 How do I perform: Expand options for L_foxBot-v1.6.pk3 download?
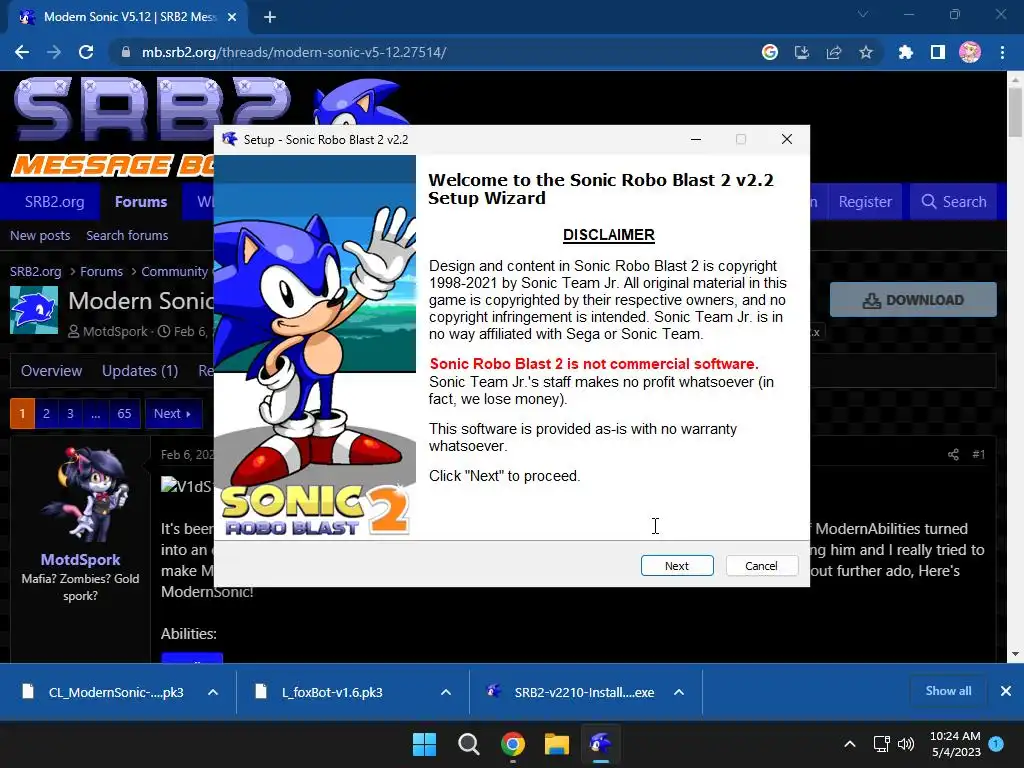coord(446,692)
